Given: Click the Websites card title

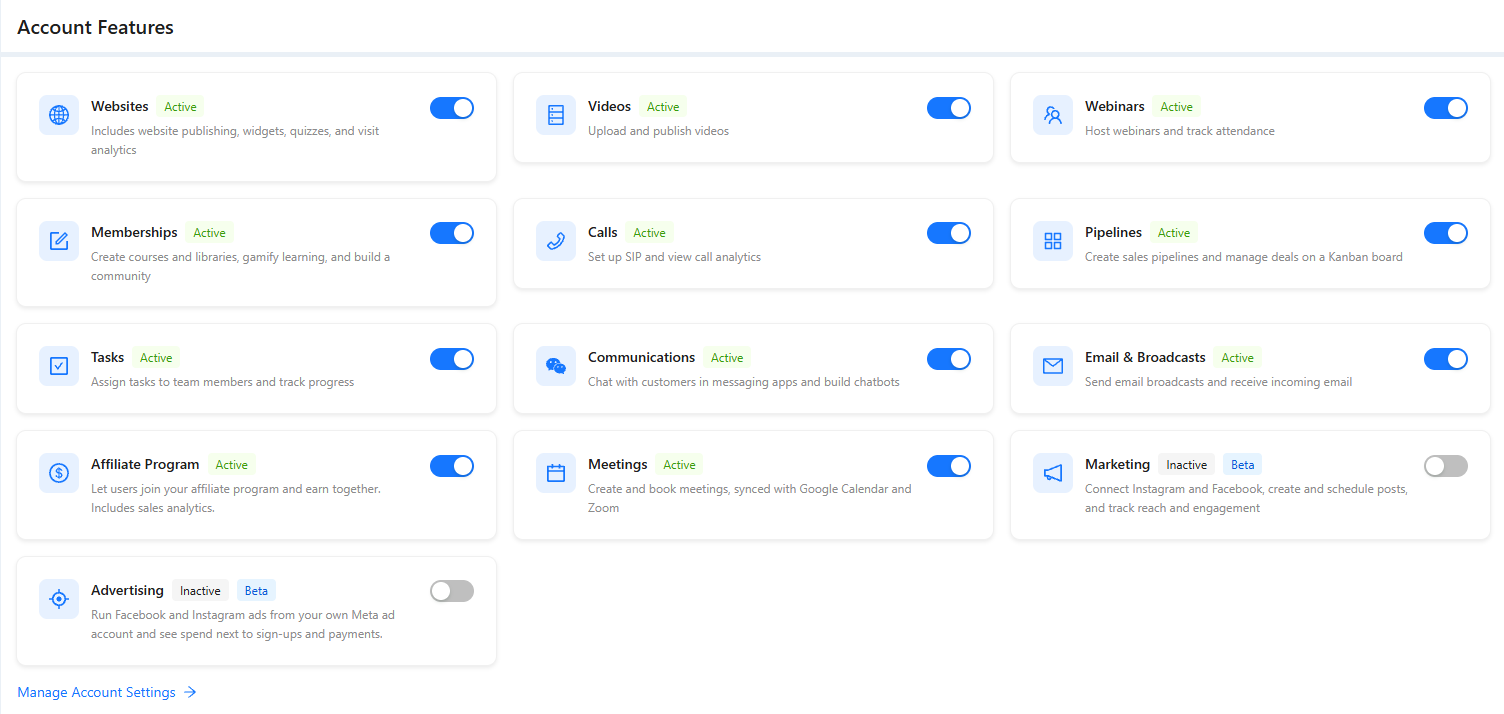Looking at the screenshot, I should click(x=120, y=106).
